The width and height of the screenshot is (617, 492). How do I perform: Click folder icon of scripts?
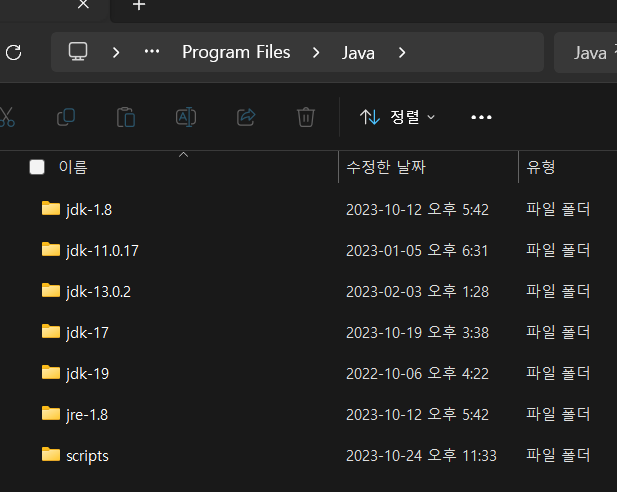tap(51, 454)
